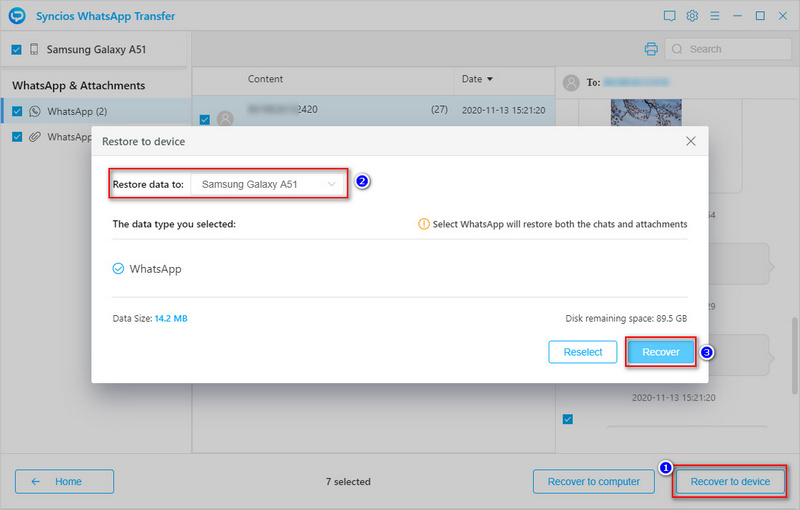Click the Reselect button
This screenshot has width=800, height=510.
click(x=583, y=352)
